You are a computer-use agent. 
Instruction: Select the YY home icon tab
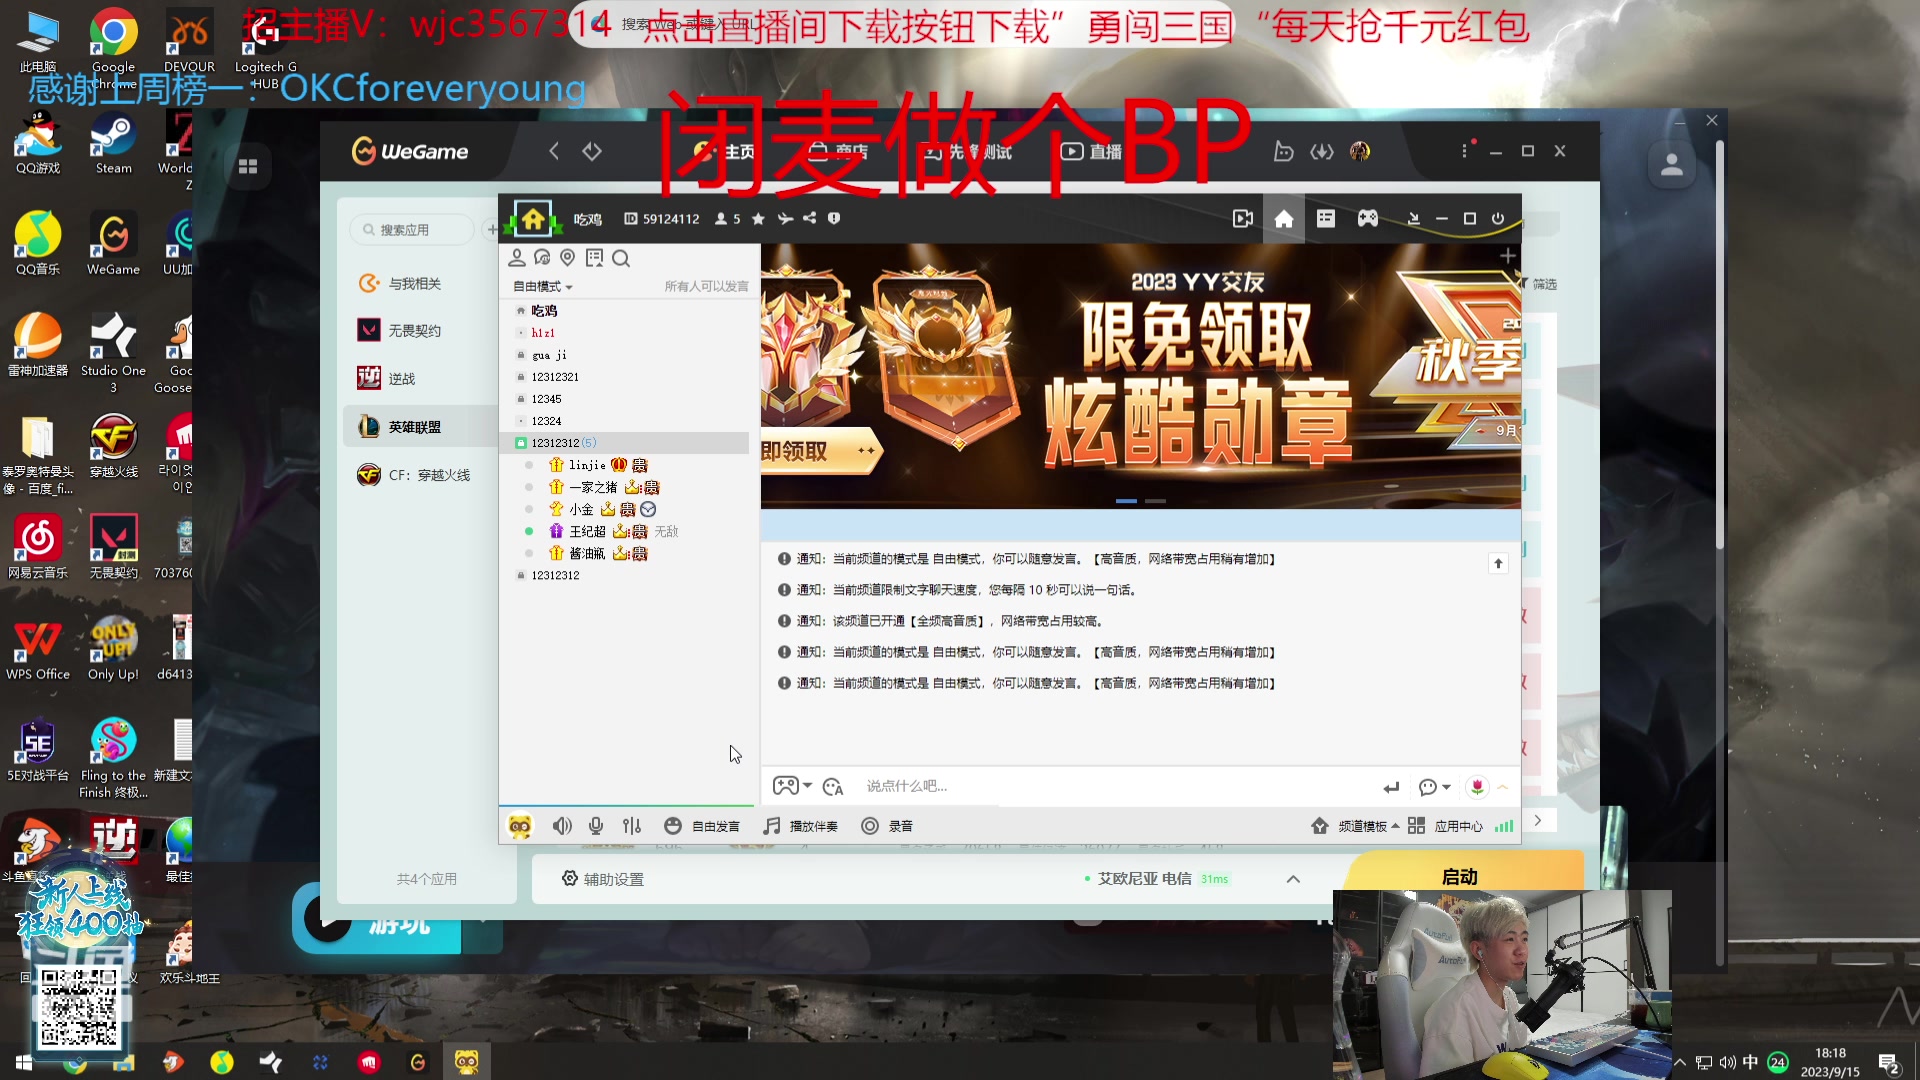(x=1284, y=219)
